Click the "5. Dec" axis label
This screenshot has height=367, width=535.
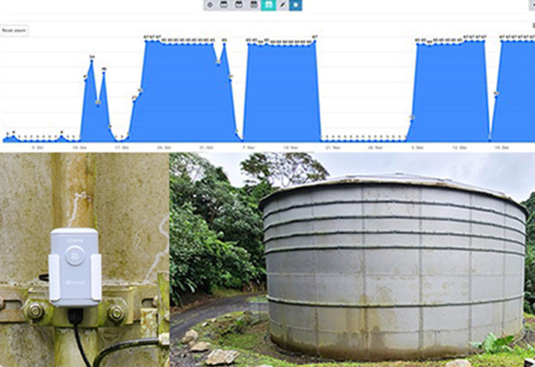pos(417,148)
